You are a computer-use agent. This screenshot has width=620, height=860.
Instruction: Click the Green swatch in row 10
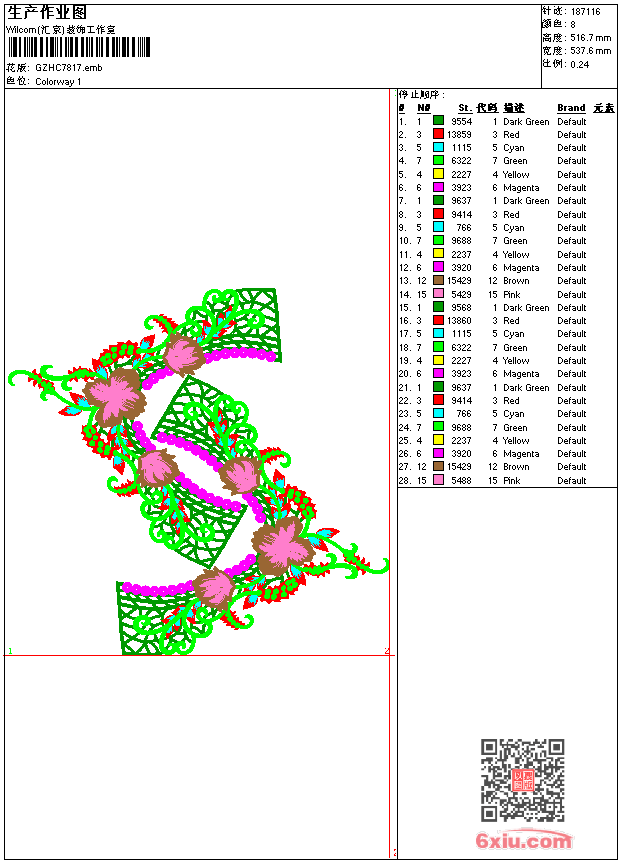pos(438,240)
